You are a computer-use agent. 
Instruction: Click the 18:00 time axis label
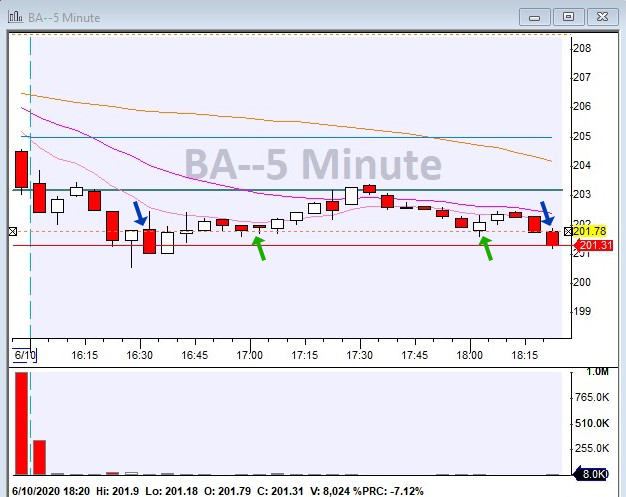pos(470,355)
